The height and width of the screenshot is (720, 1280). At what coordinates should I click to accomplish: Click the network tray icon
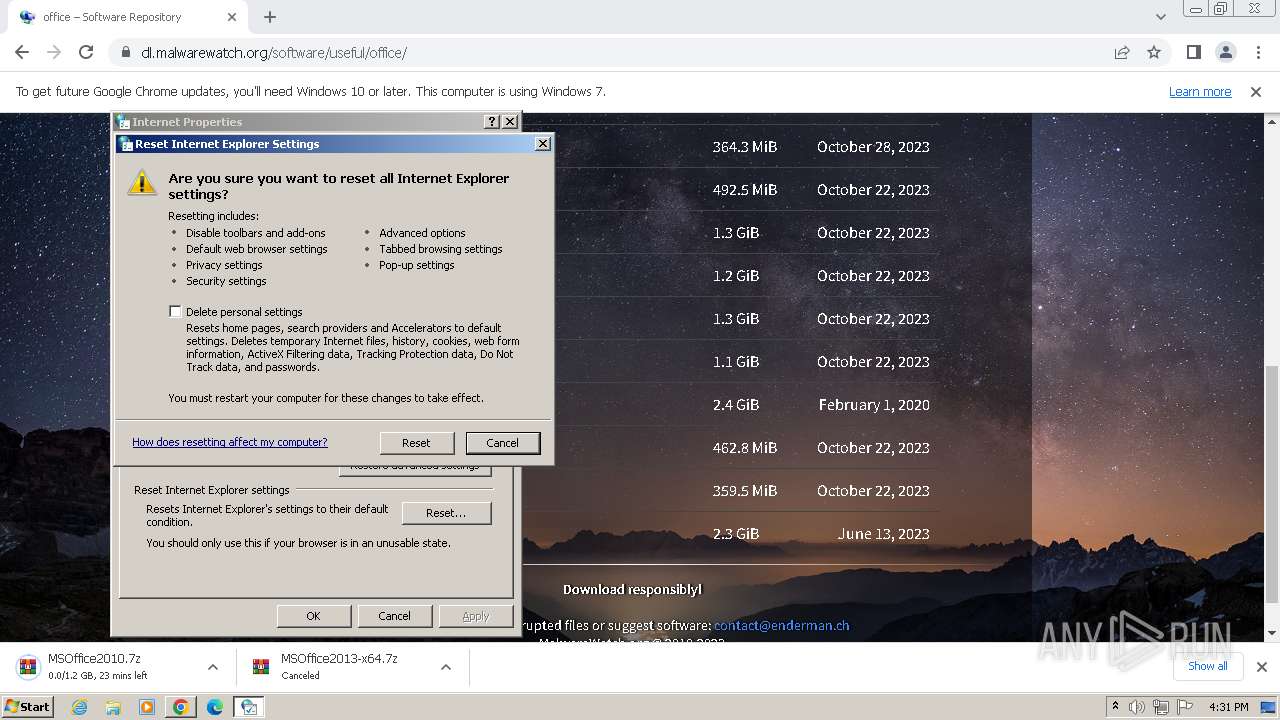coord(1161,707)
